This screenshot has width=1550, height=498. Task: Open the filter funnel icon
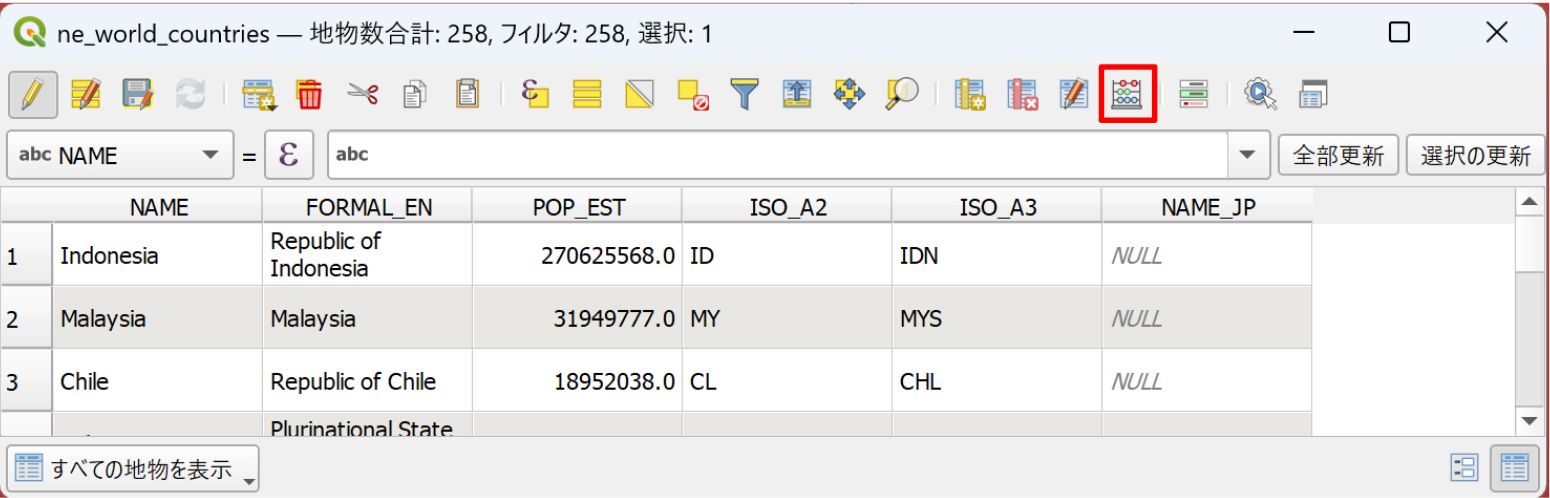[744, 95]
